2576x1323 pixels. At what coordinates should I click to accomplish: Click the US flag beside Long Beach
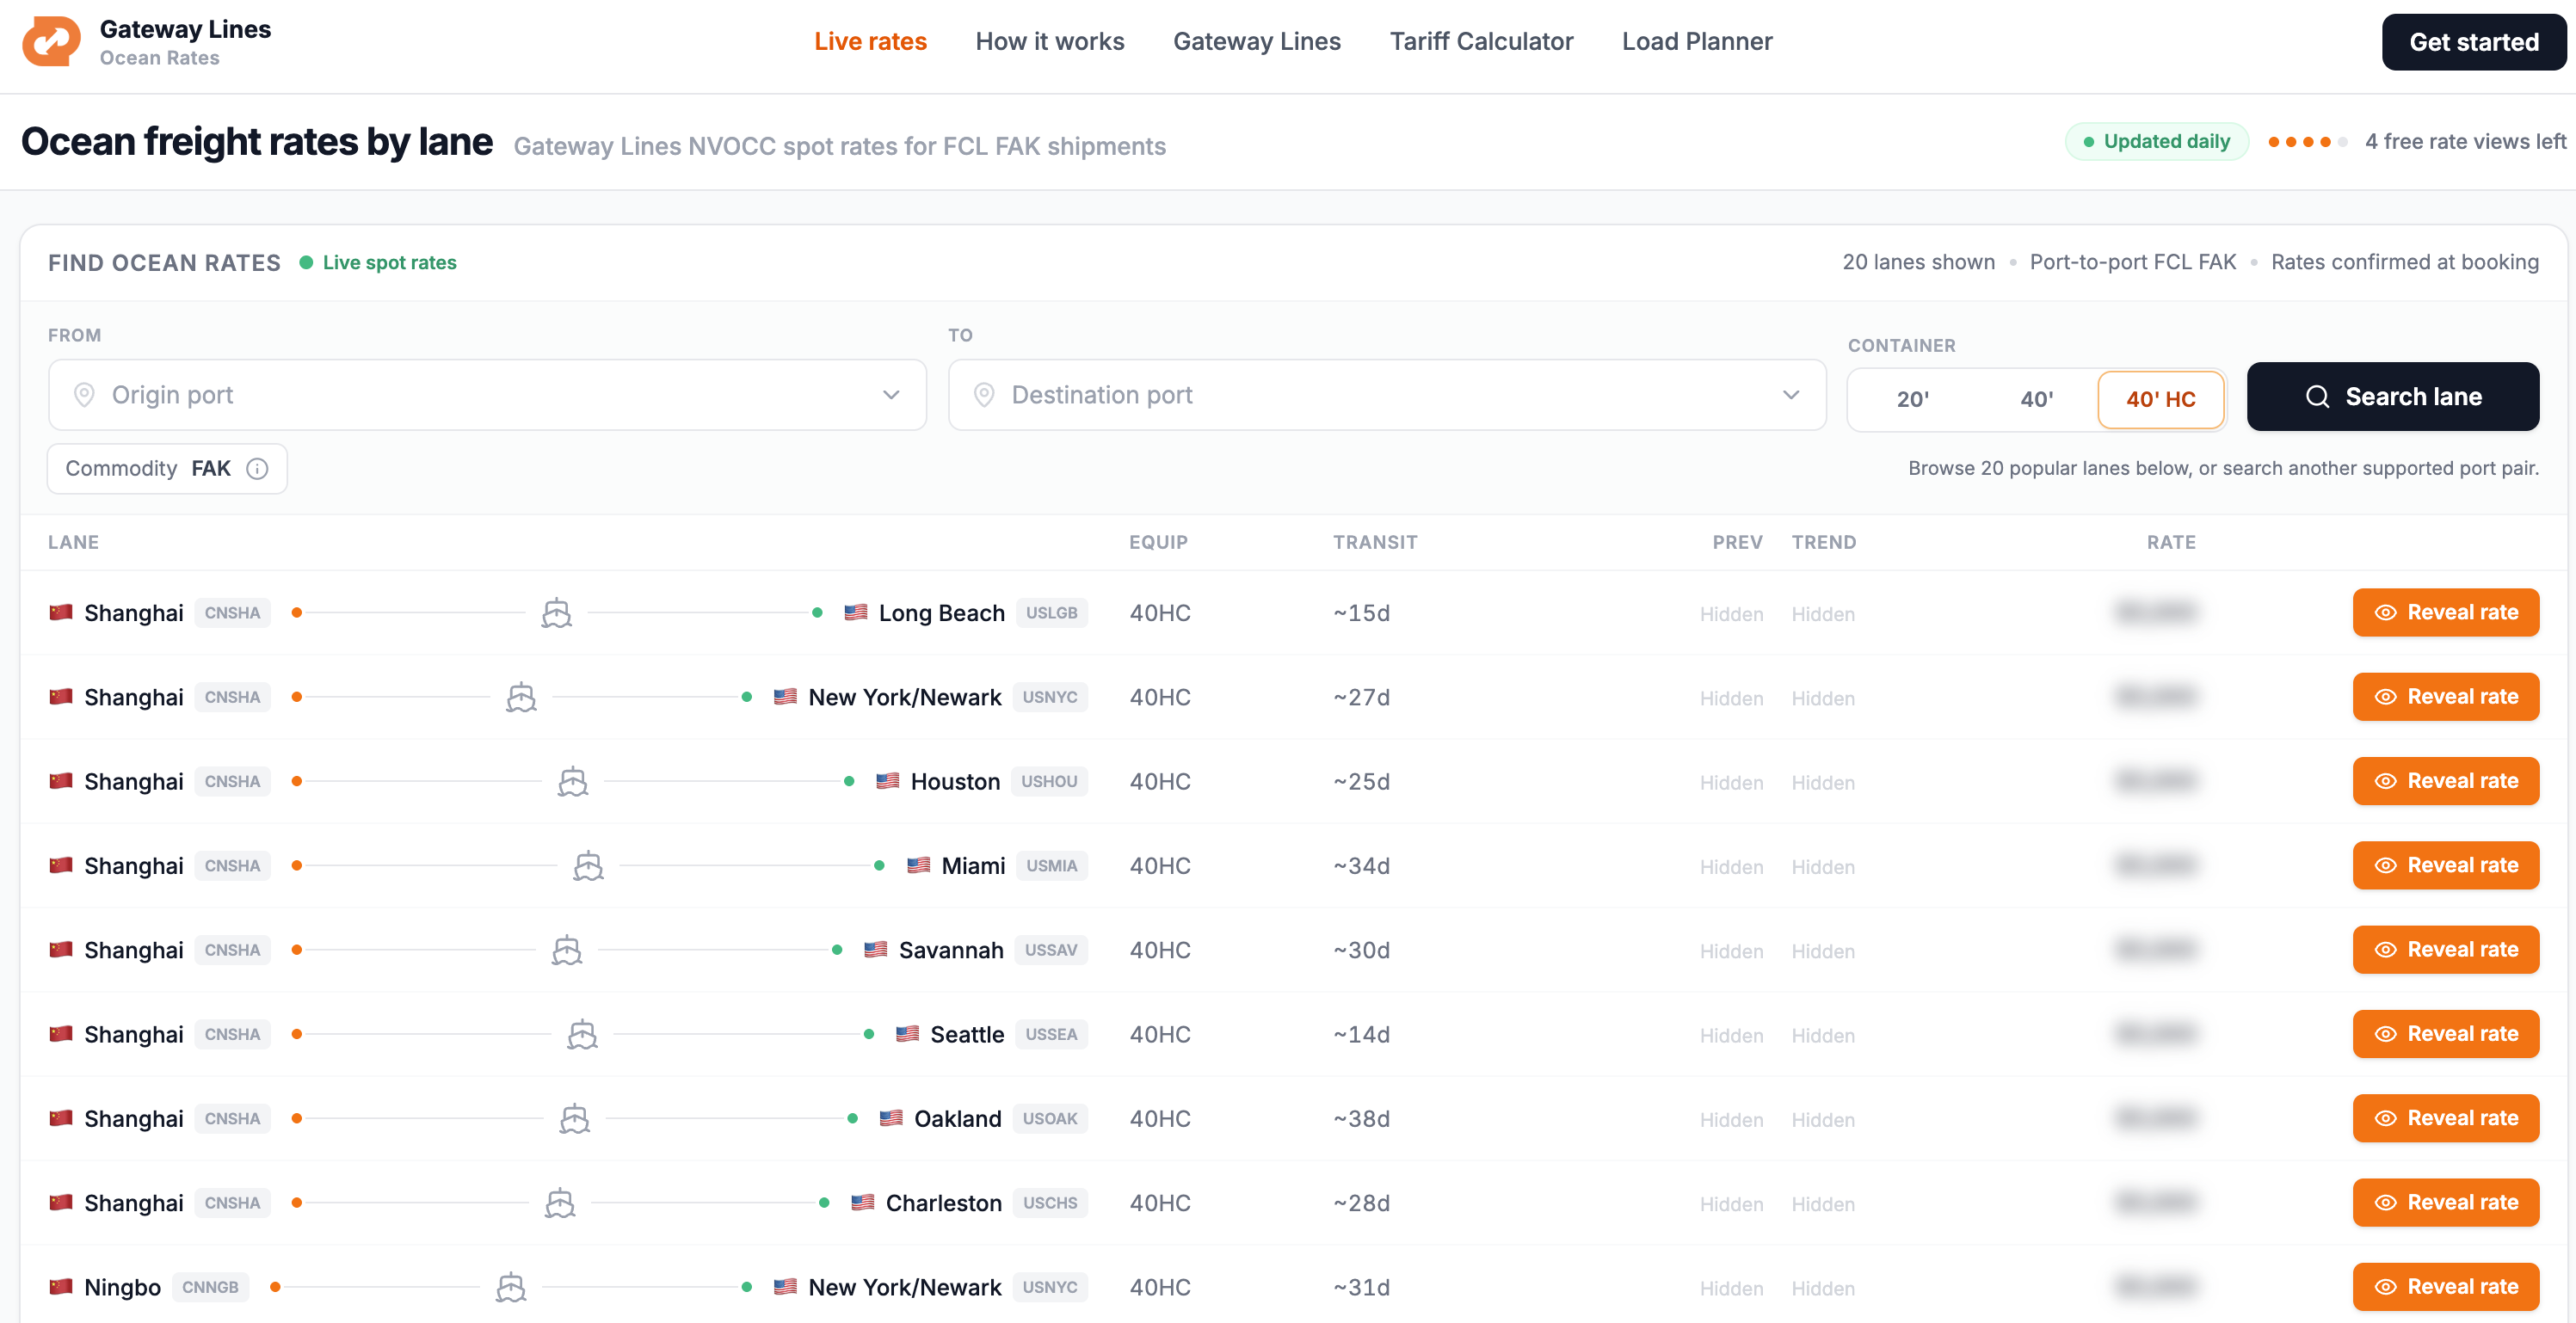(856, 612)
